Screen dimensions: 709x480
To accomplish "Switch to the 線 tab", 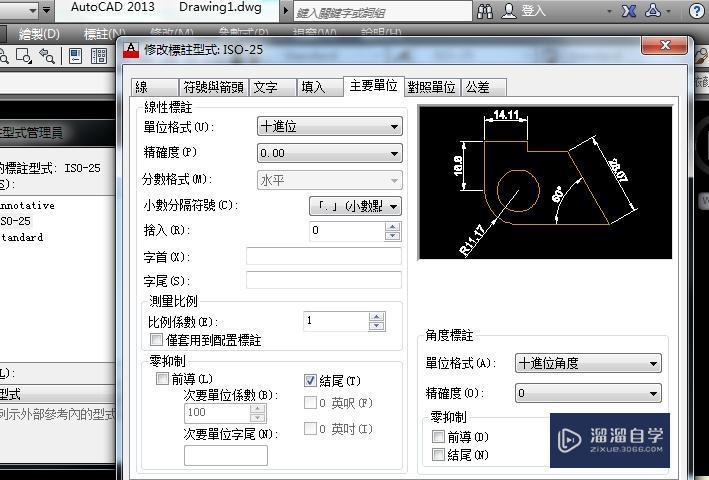I will (155, 87).
